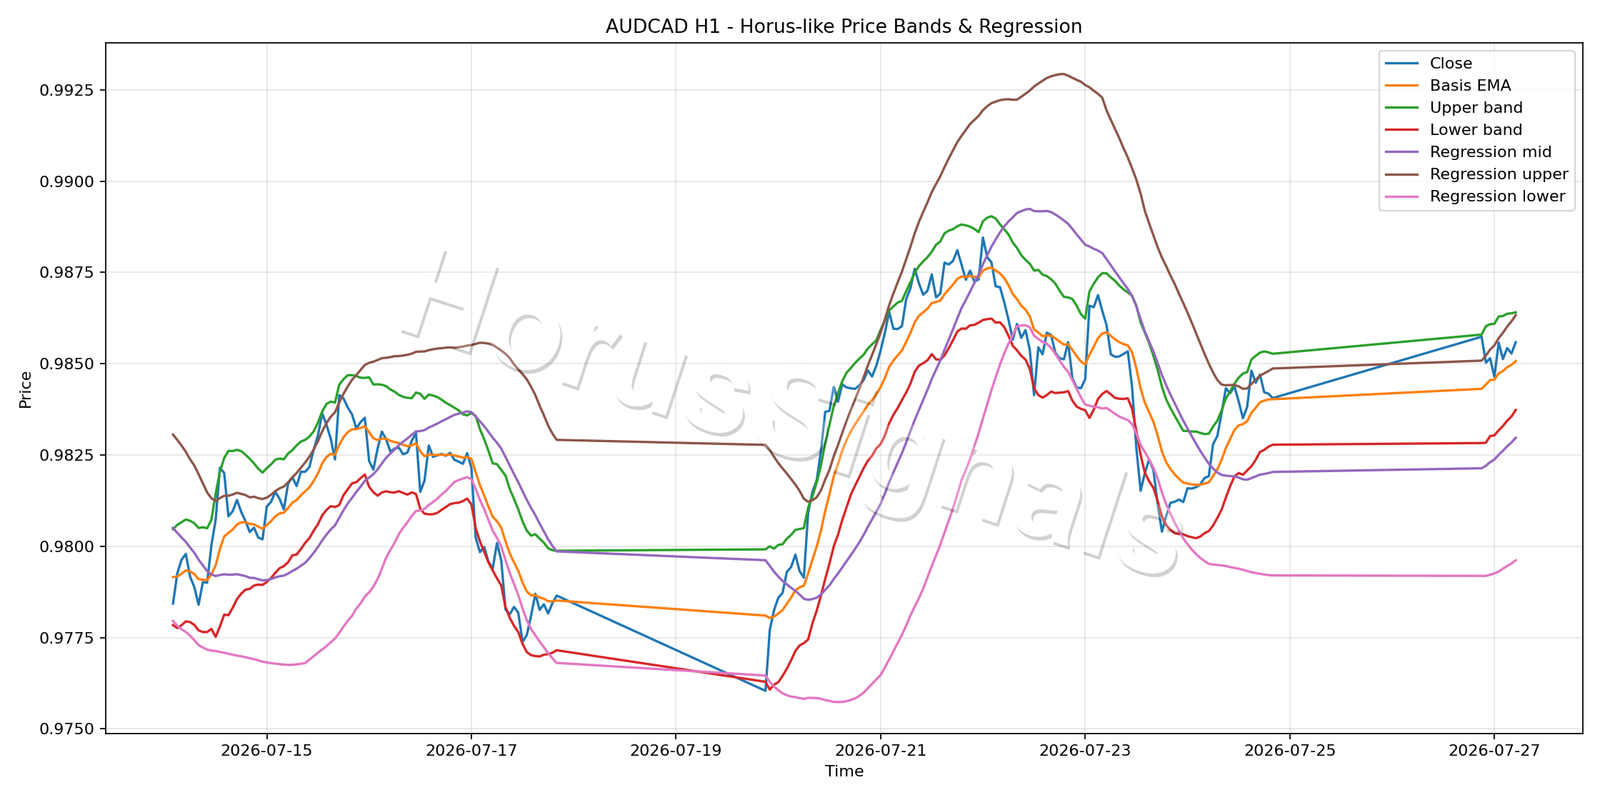This screenshot has width=1600, height=800.
Task: Click the 0.9825 y-axis tick label
Action: 67,455
